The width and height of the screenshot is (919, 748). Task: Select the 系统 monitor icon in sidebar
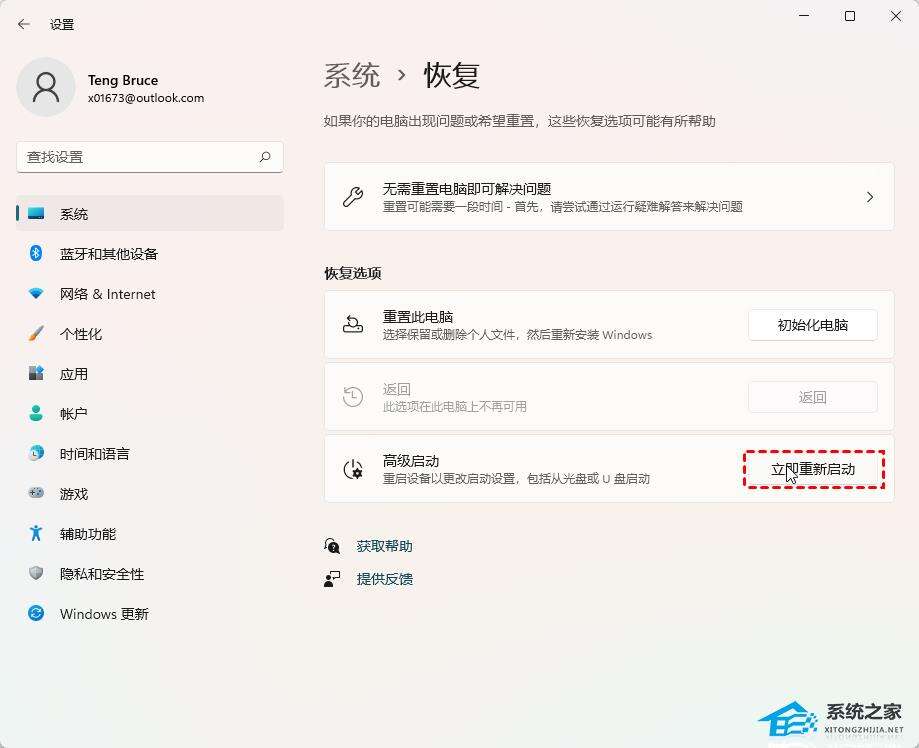pyautogui.click(x=36, y=213)
